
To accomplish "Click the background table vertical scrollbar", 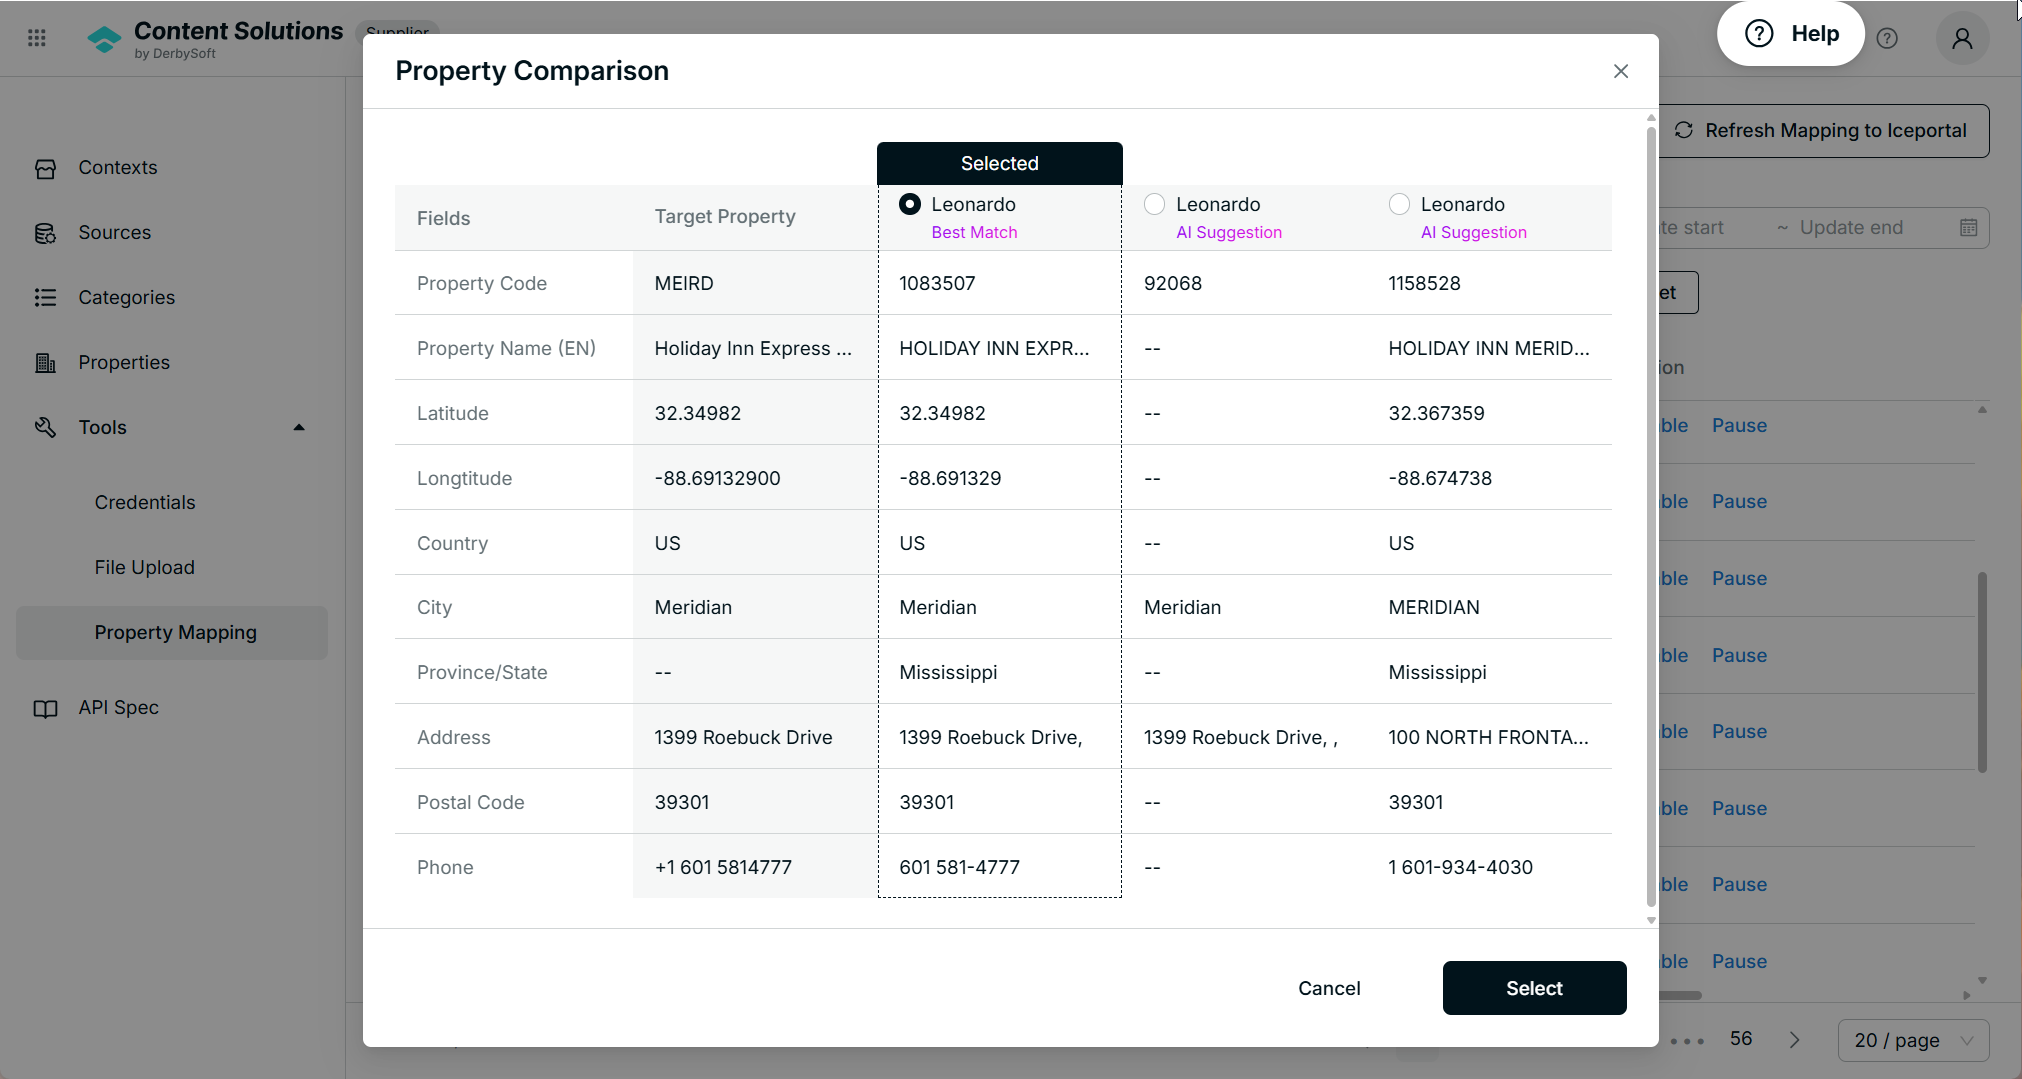I will [x=1982, y=672].
